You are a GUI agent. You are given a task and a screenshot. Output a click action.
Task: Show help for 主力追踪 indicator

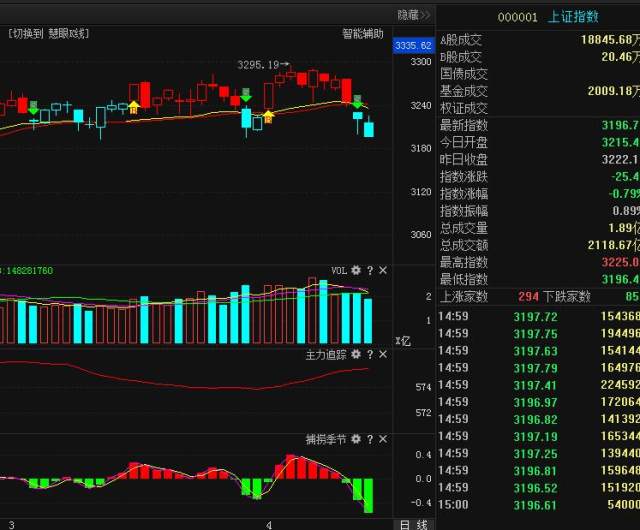(369, 354)
